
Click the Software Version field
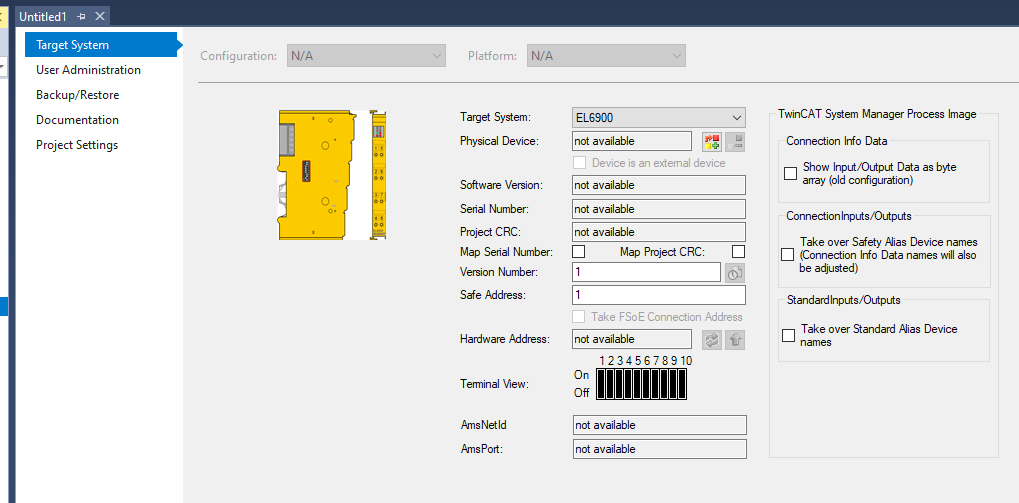tap(659, 185)
